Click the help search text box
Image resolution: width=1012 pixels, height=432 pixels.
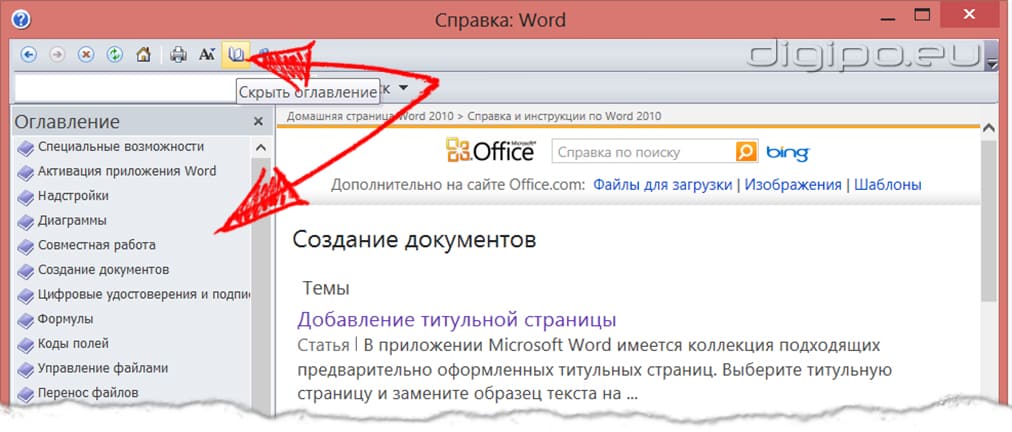(x=126, y=88)
